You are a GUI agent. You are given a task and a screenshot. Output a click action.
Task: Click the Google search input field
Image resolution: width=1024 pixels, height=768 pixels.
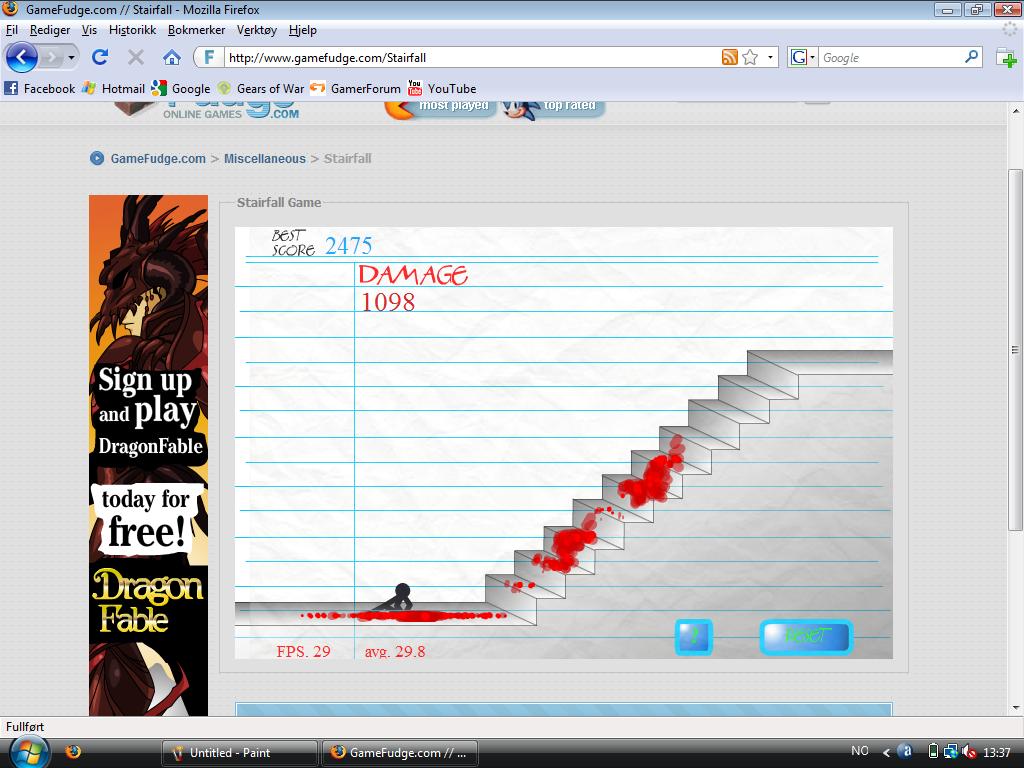[x=891, y=57]
